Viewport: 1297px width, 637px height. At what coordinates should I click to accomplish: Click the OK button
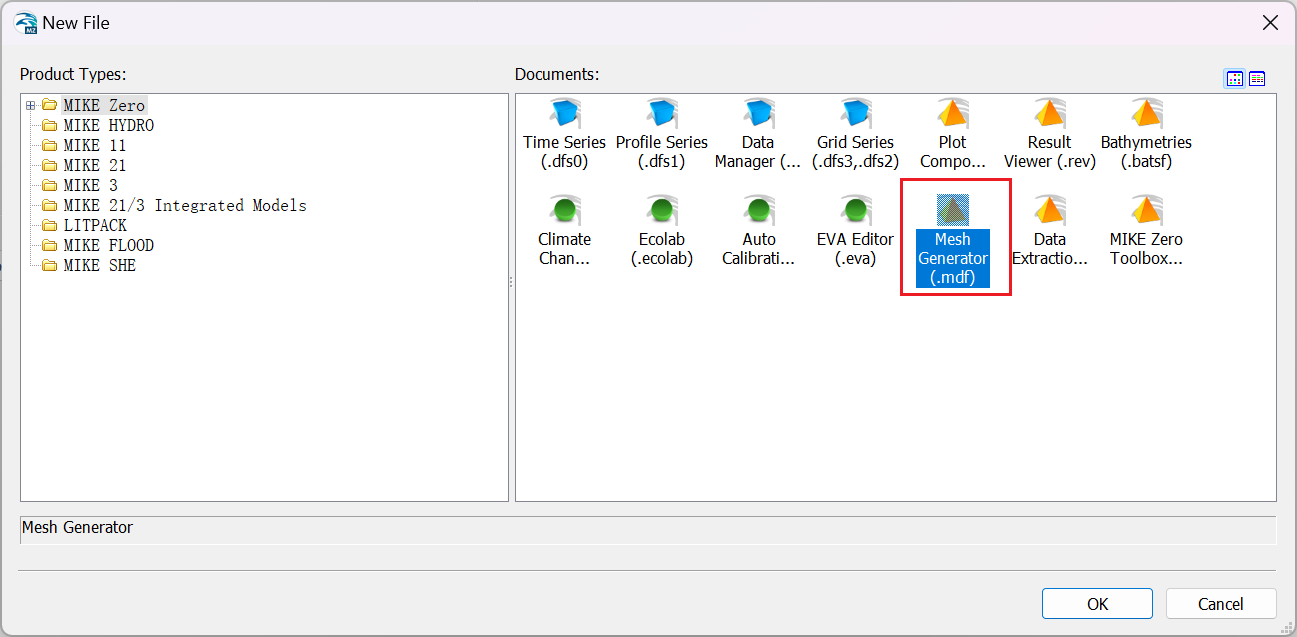pyautogui.click(x=1097, y=603)
